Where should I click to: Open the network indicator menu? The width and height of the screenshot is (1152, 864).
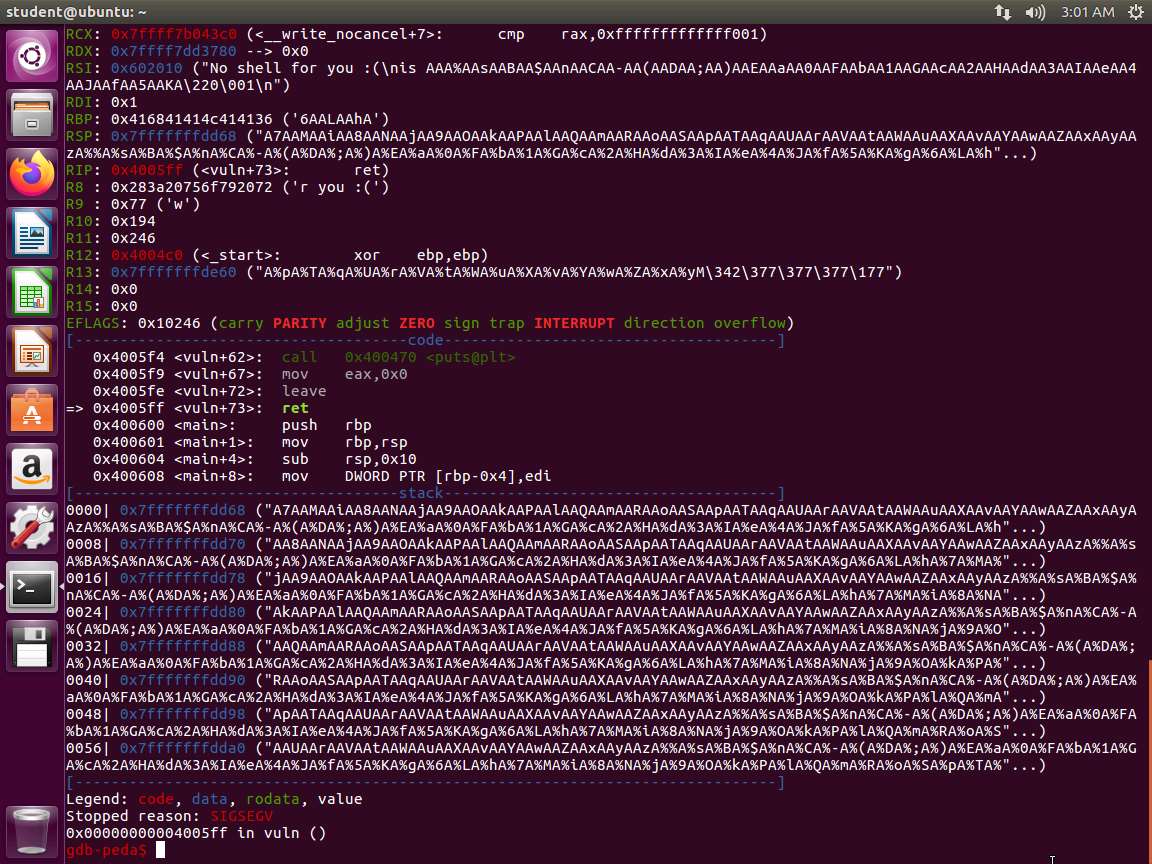(x=1002, y=12)
